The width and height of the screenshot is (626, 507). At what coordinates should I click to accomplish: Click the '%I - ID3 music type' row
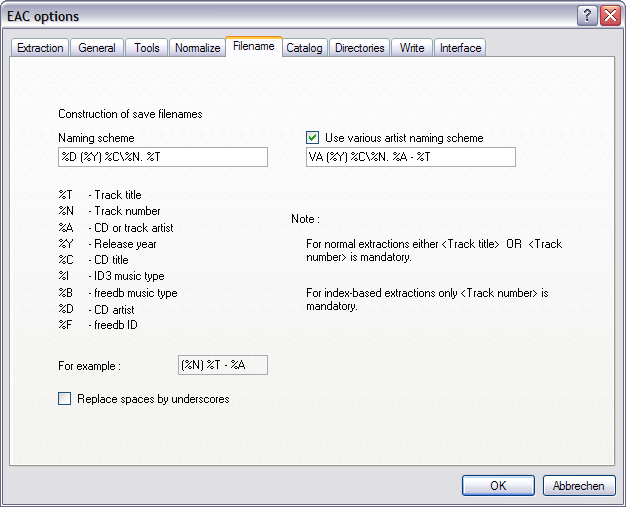(111, 276)
